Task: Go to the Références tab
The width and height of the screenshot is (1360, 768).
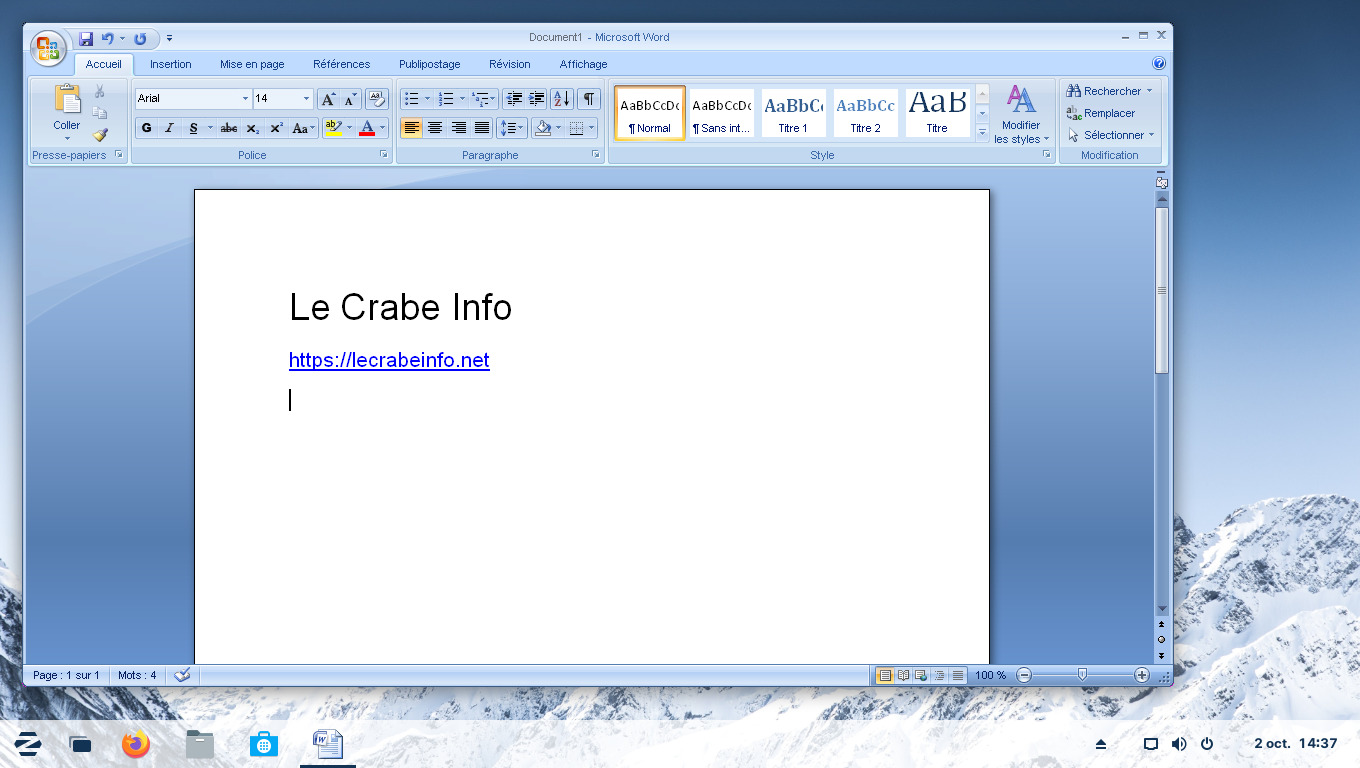Action: (341, 64)
